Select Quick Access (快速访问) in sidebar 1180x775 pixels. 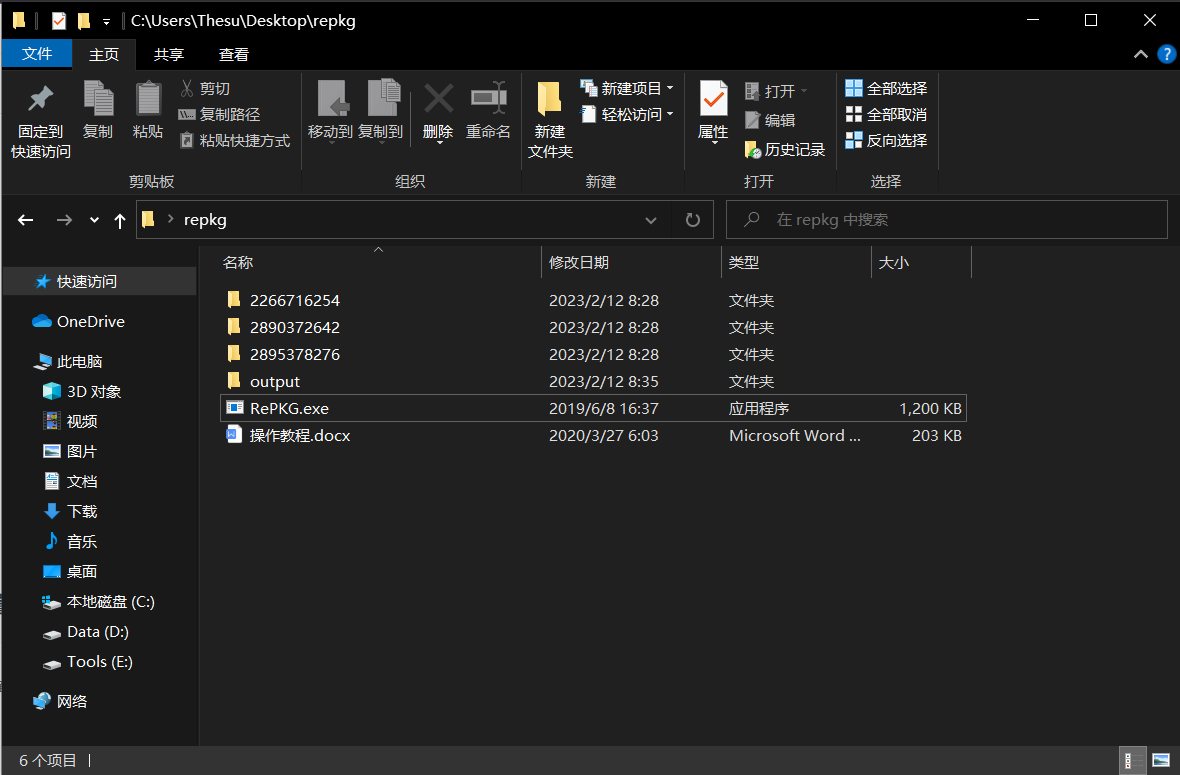coord(100,281)
